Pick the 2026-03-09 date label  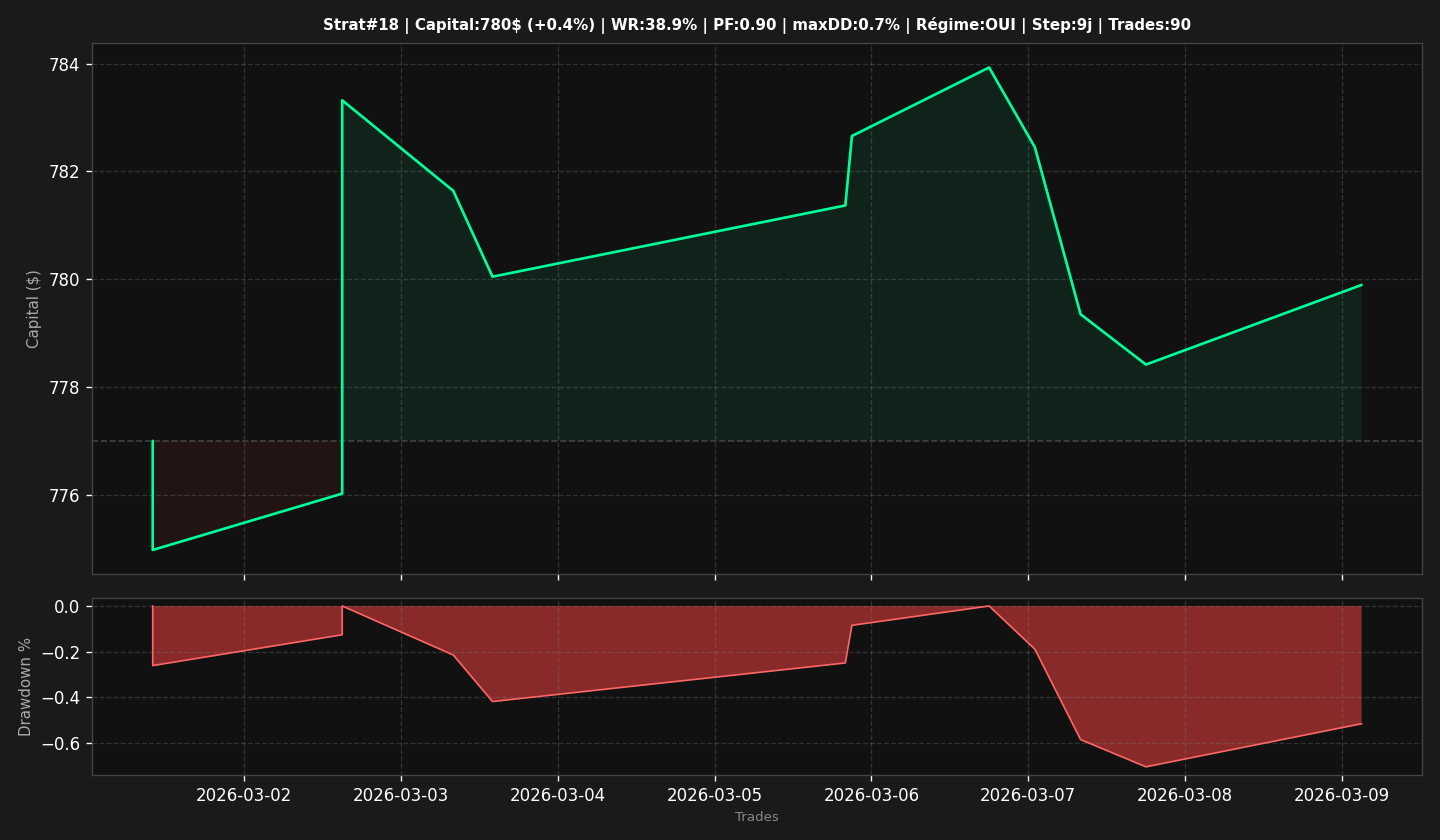coord(1342,795)
